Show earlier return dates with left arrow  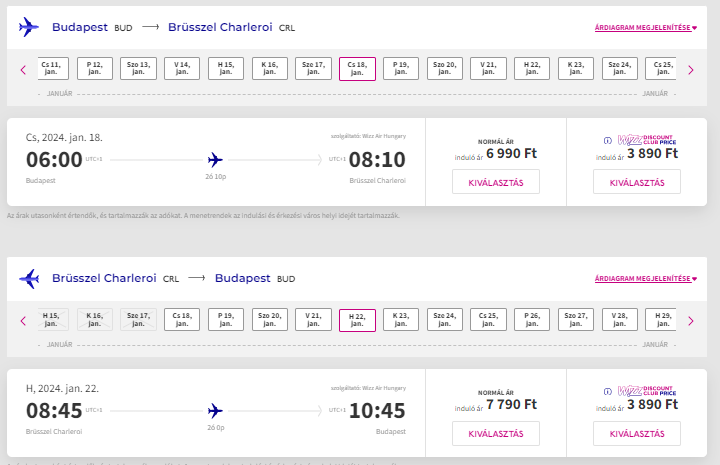(23, 321)
